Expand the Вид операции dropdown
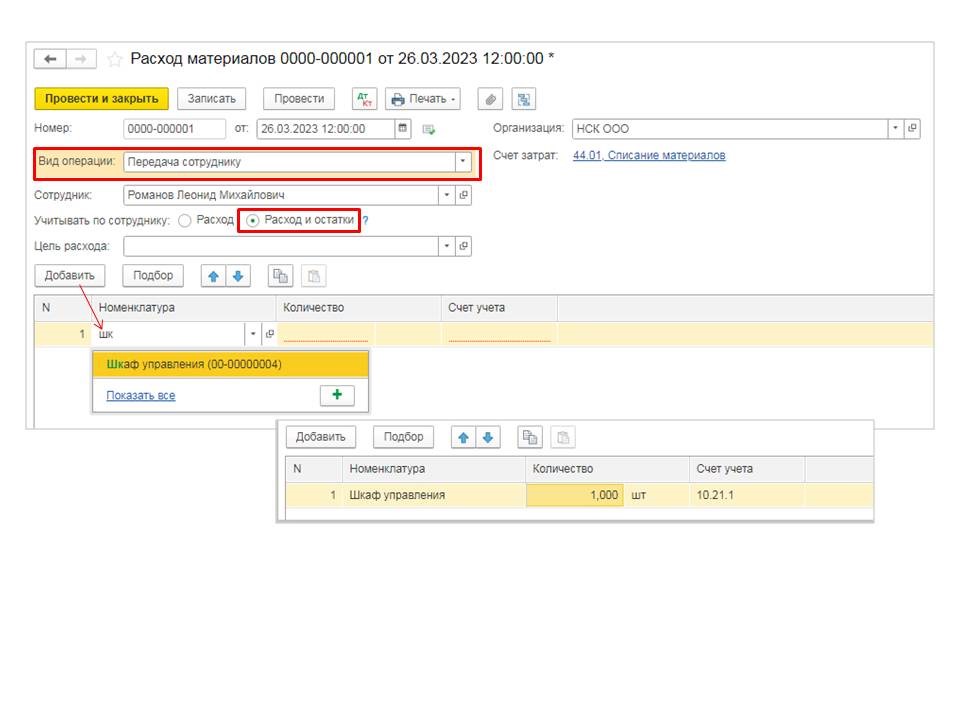Image resolution: width=960 pixels, height=720 pixels. [x=463, y=162]
